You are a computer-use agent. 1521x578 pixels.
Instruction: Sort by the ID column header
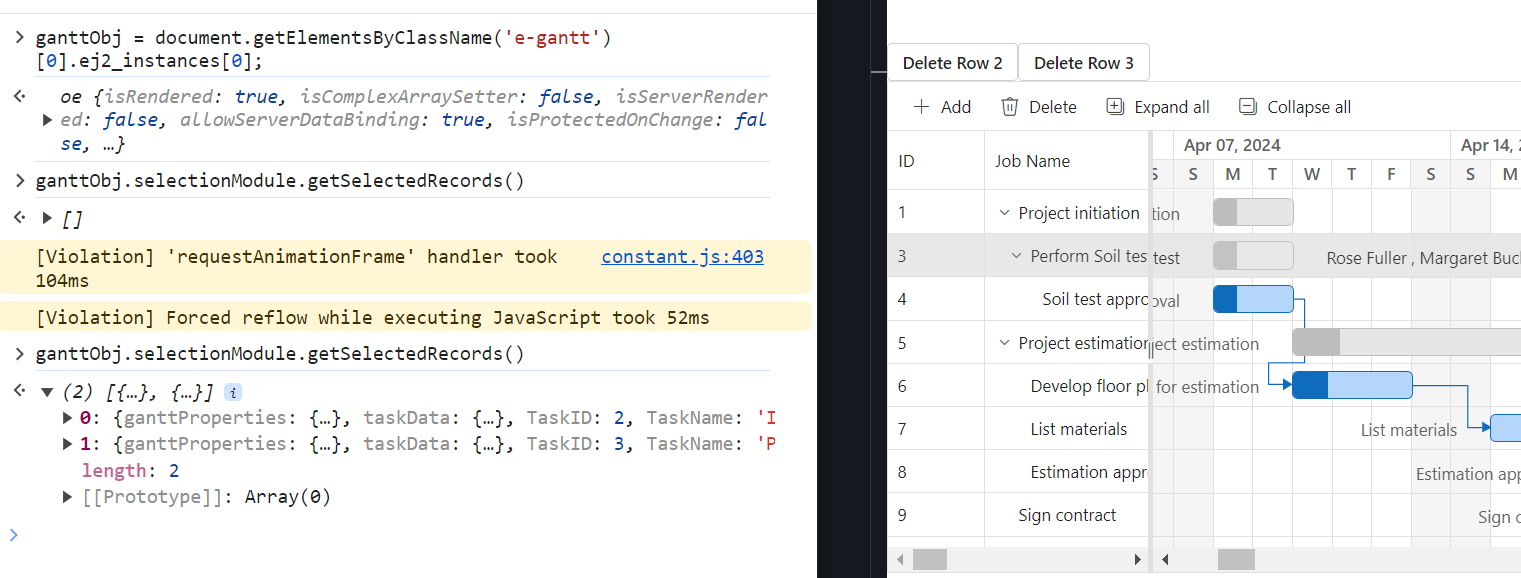tap(935, 160)
